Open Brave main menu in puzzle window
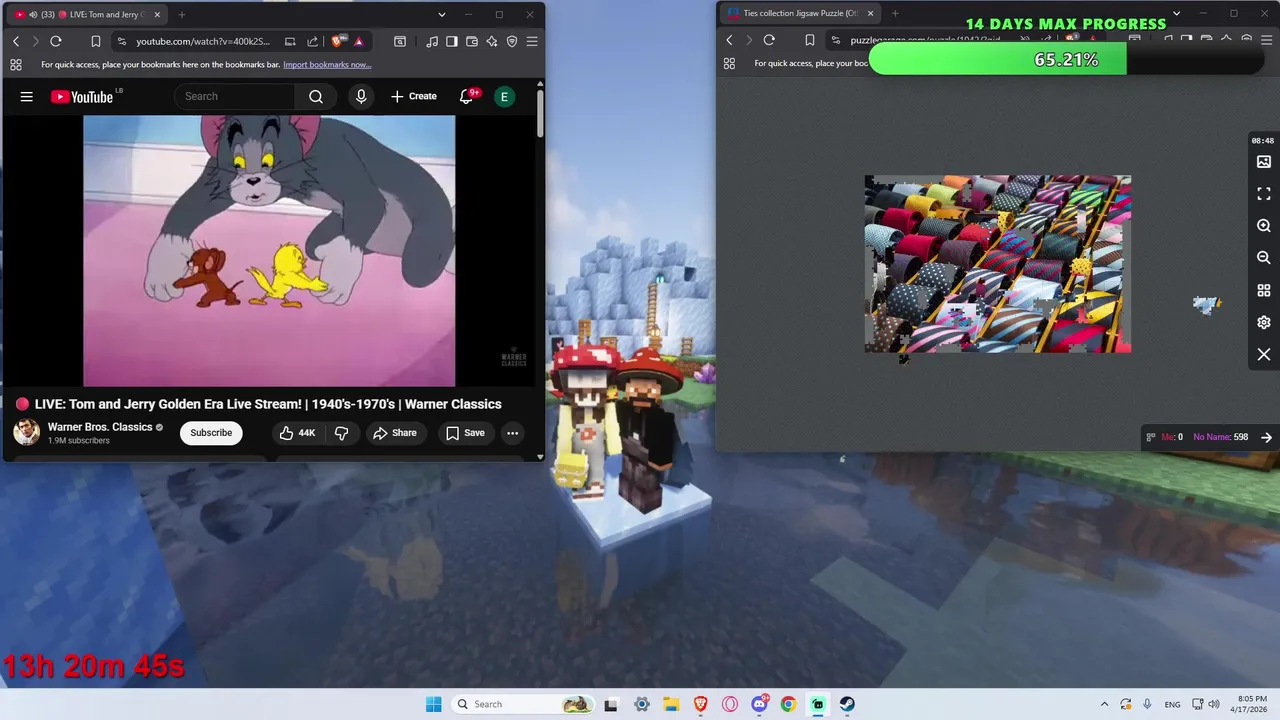1280x720 pixels. coord(1266,40)
